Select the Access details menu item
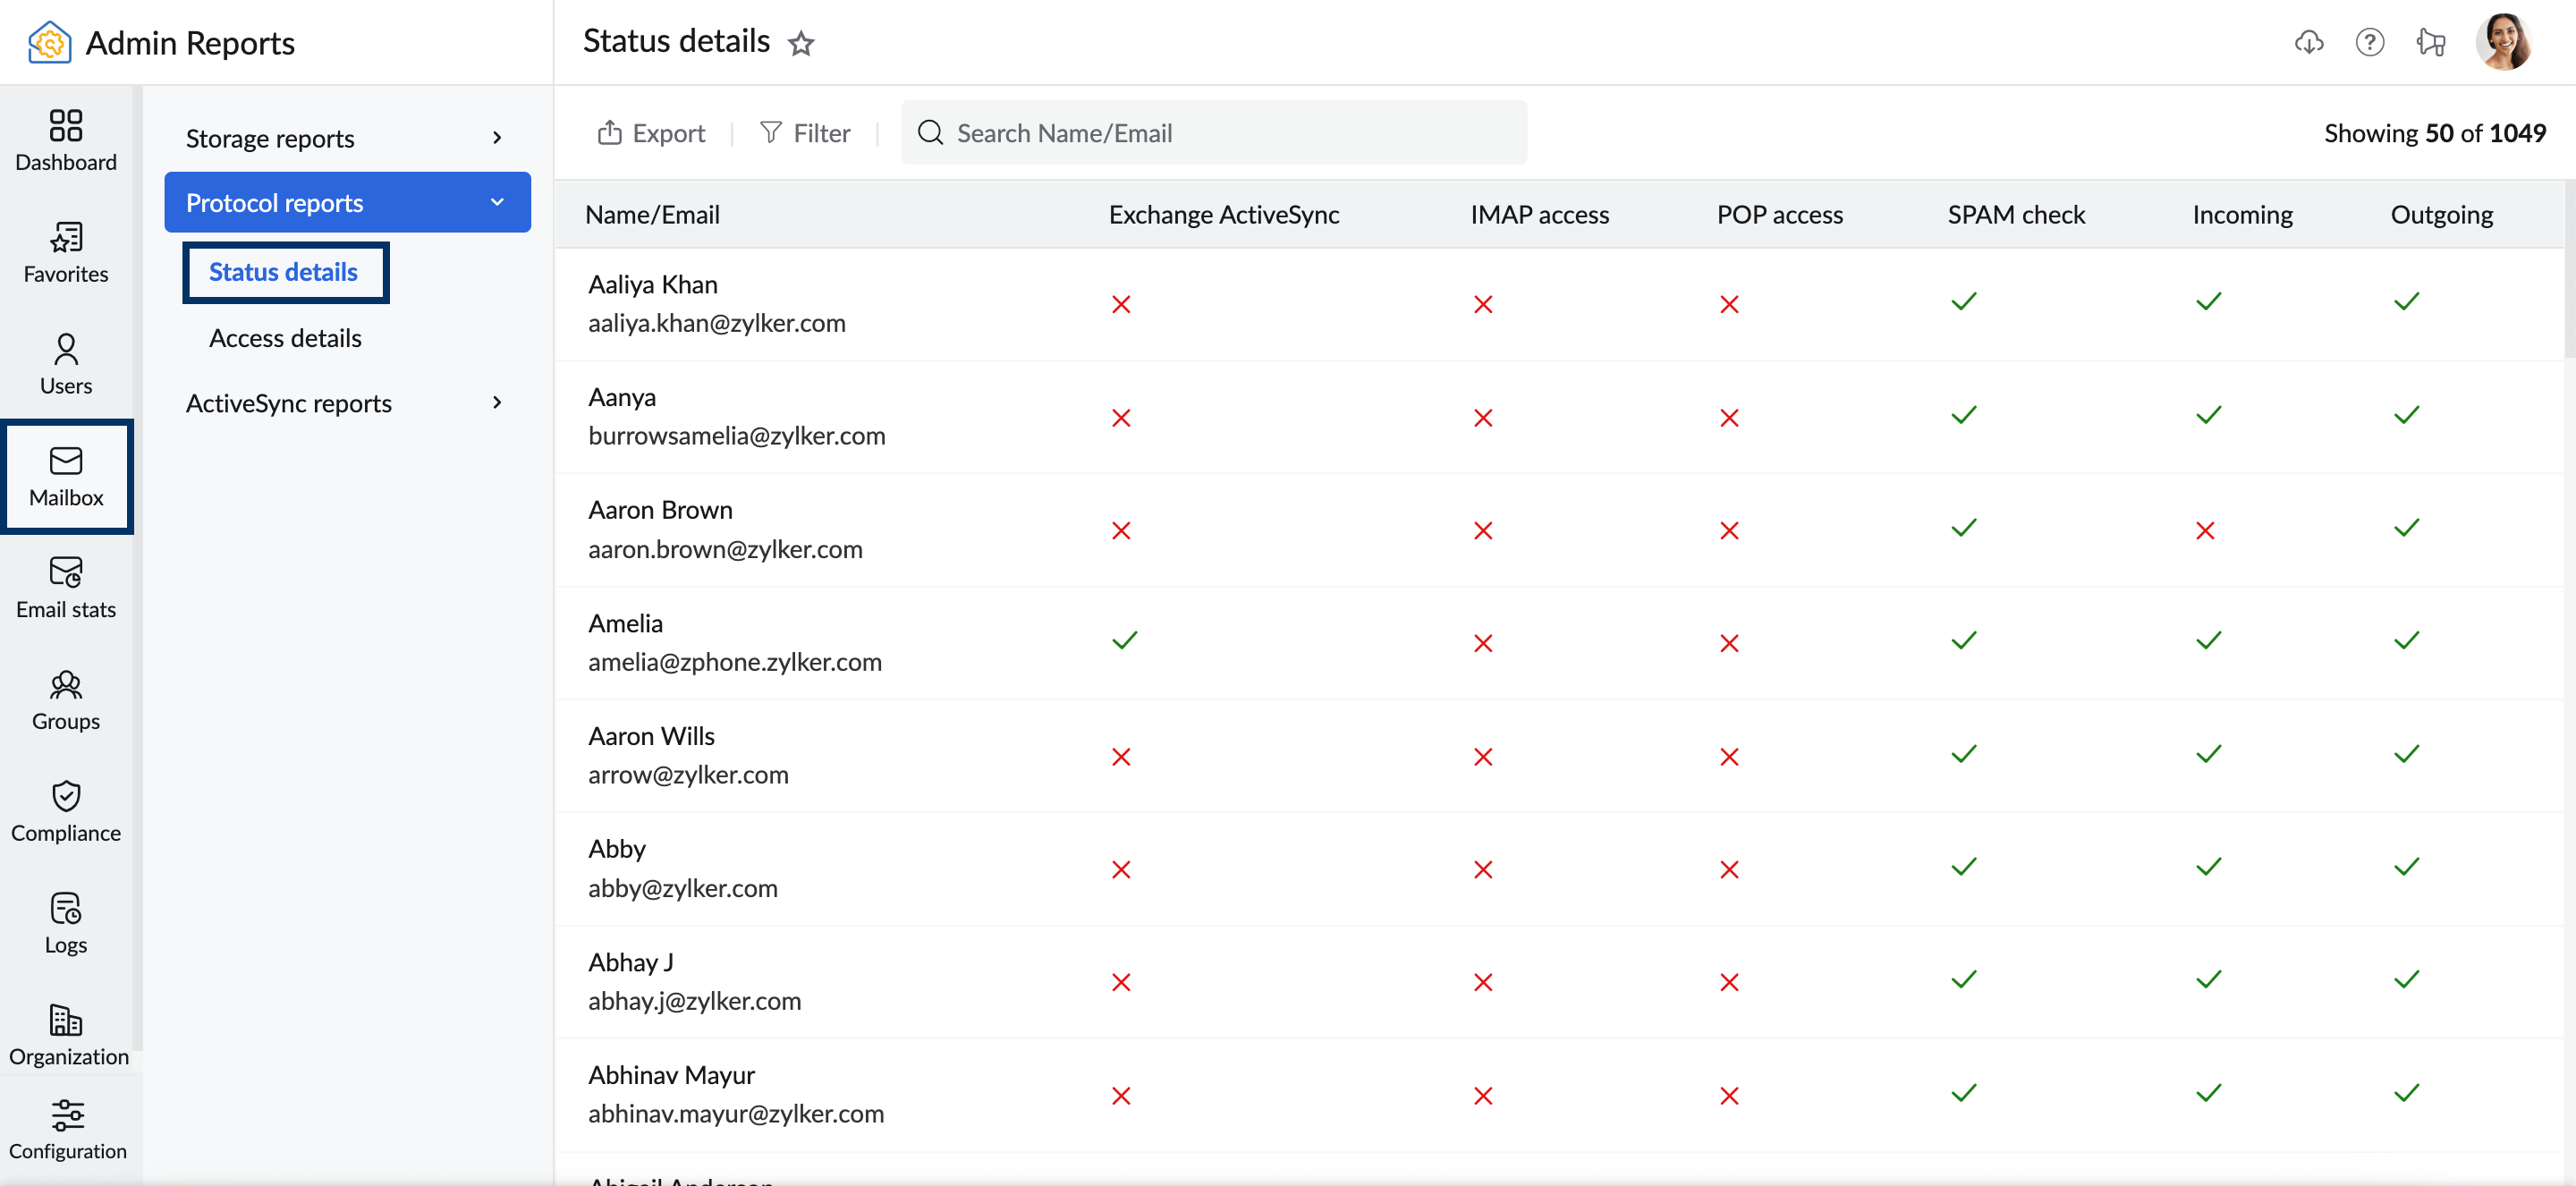The width and height of the screenshot is (2576, 1186). 284,336
